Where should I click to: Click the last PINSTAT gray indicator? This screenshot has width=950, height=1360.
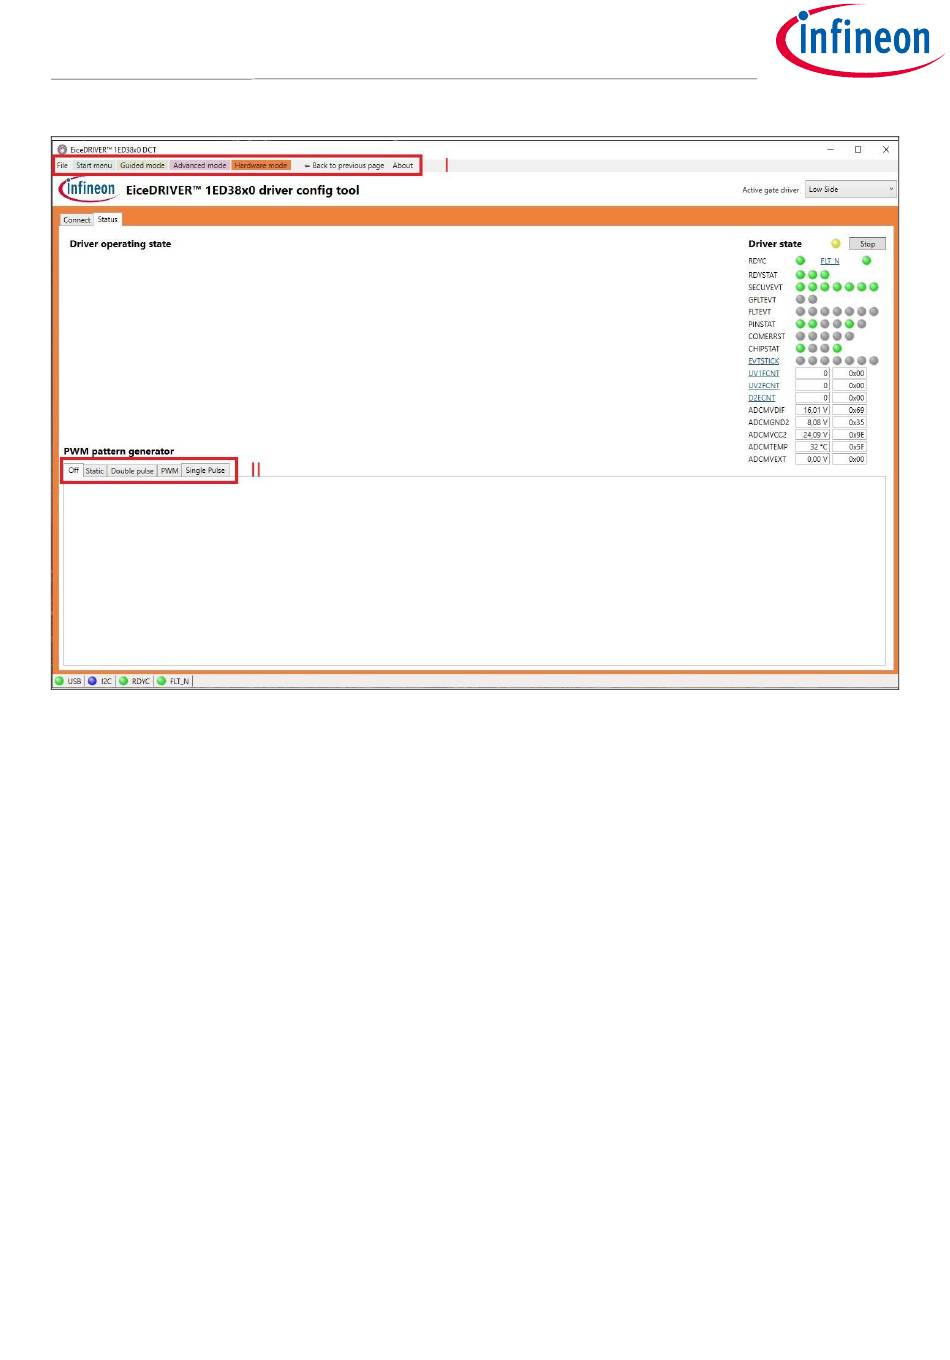[862, 324]
